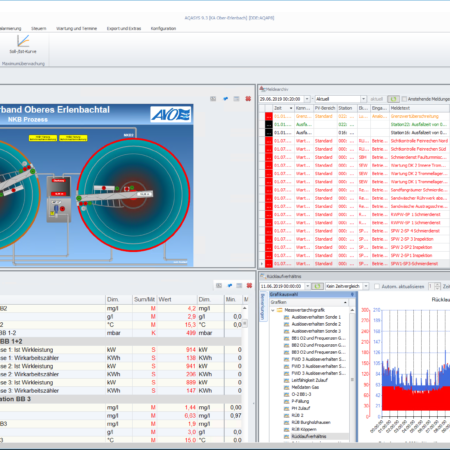Open the Wartung und Termine menu
The height and width of the screenshot is (450, 450).
[x=76, y=28]
